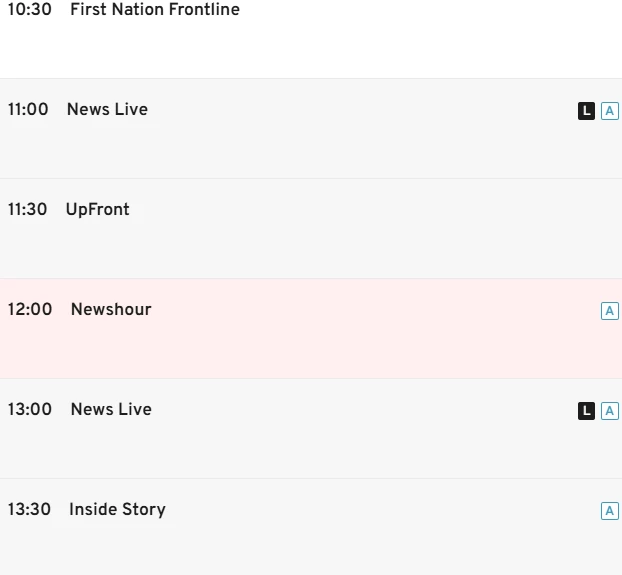Click the A badge on 13:00 News Live
The height and width of the screenshot is (575, 622).
click(x=610, y=411)
